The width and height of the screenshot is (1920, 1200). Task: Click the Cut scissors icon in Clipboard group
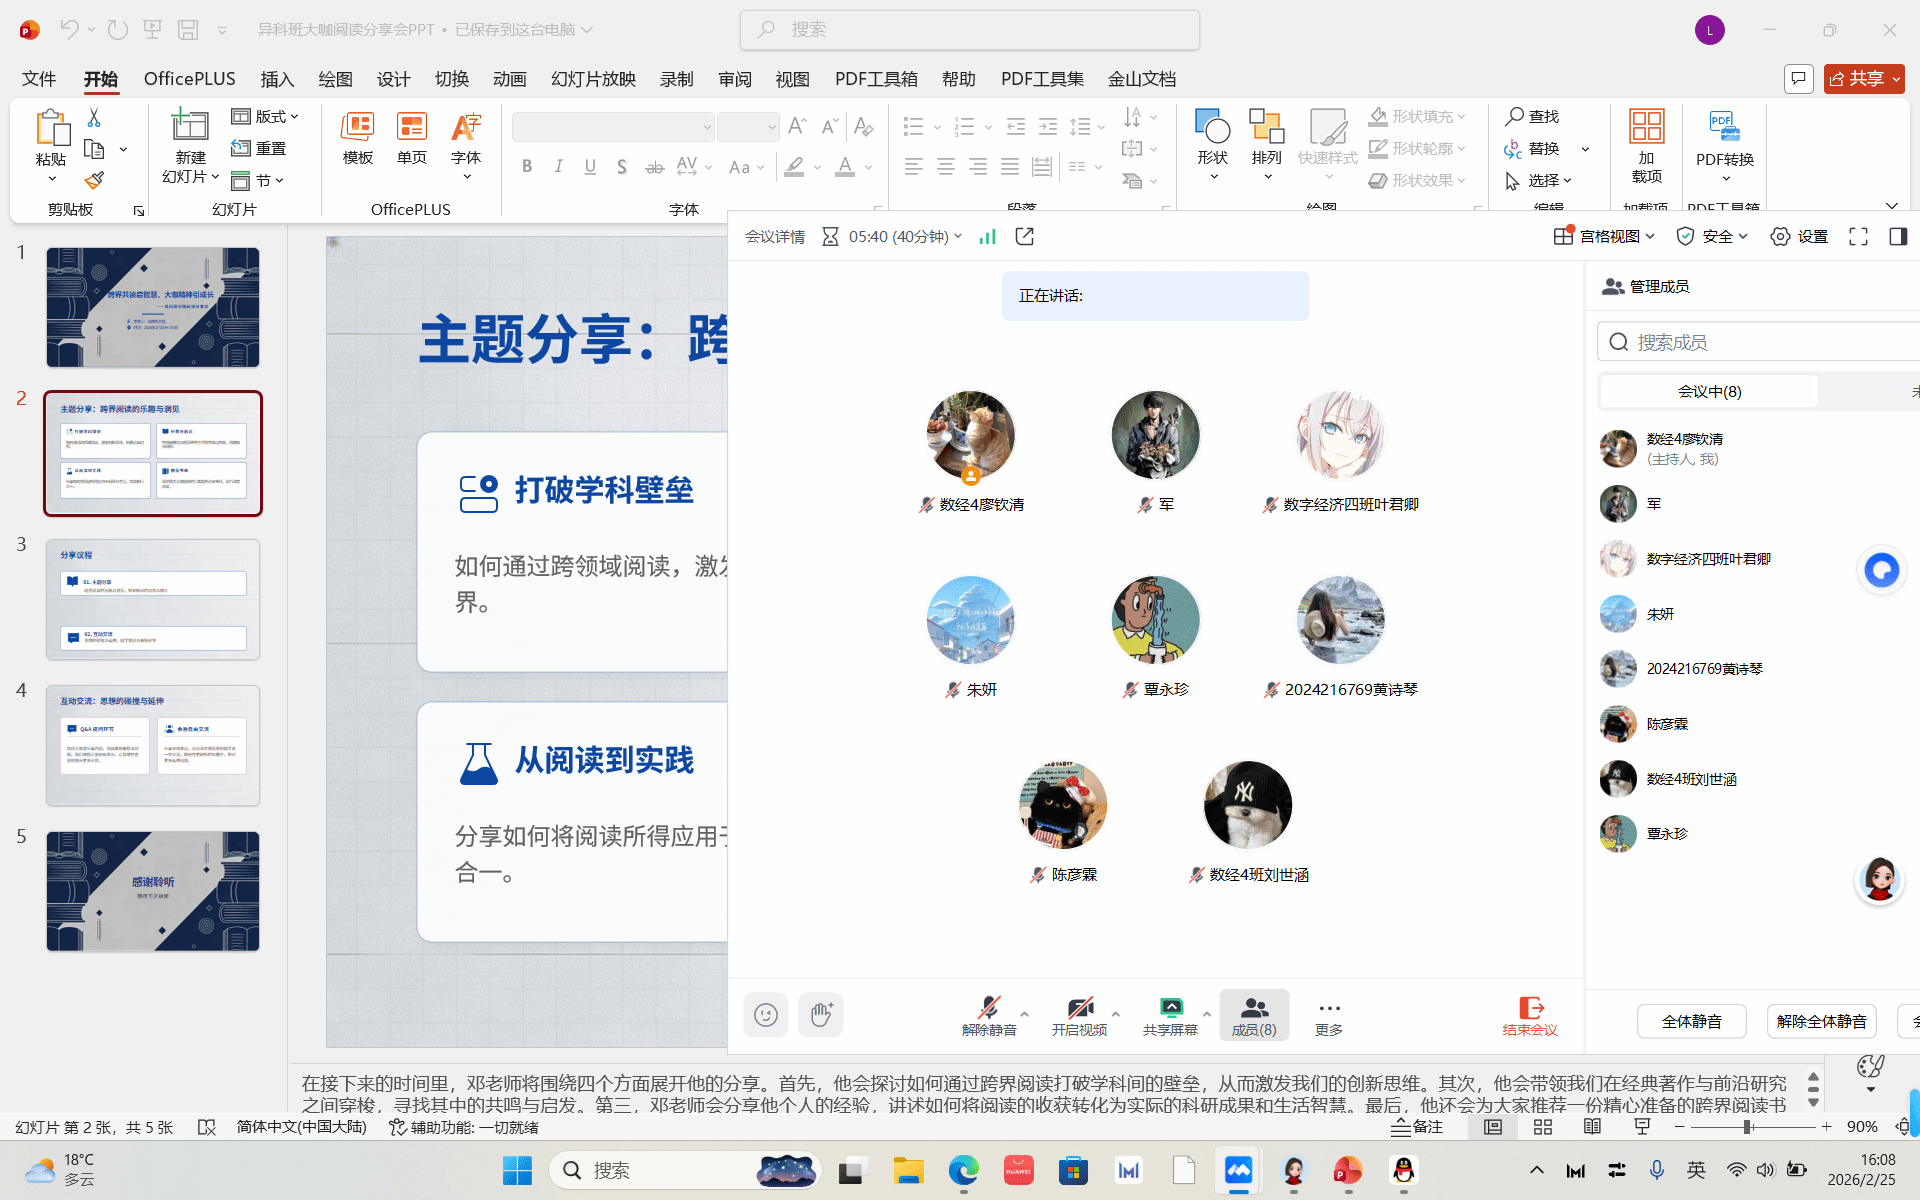tap(94, 118)
